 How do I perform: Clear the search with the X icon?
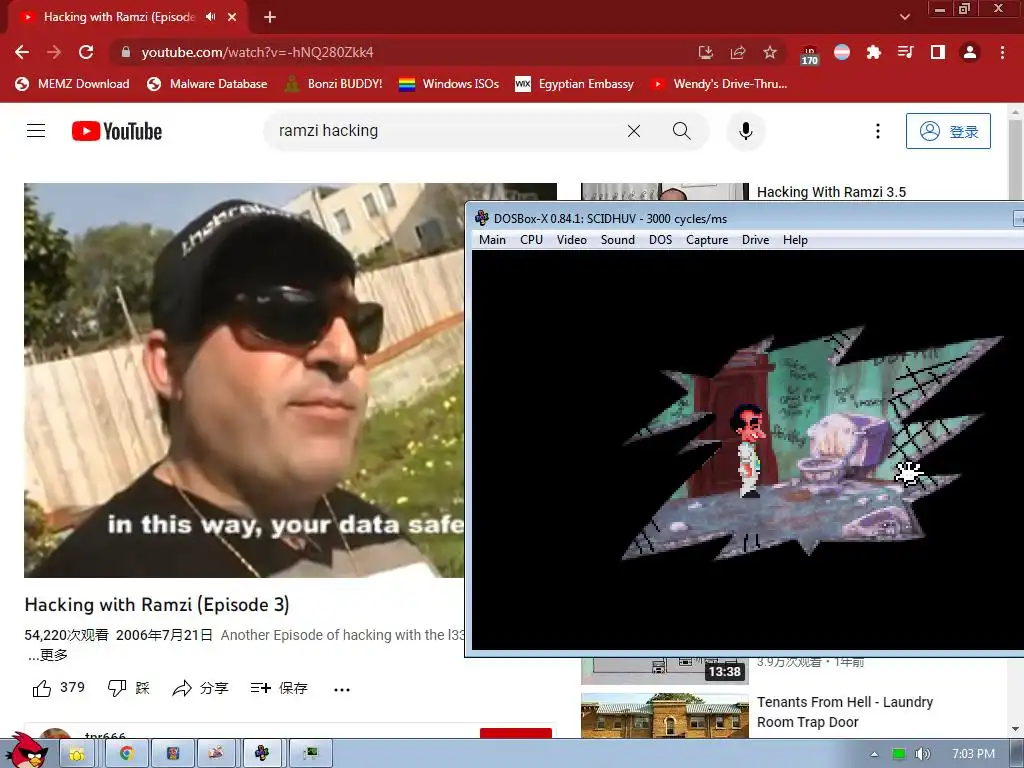click(x=633, y=131)
